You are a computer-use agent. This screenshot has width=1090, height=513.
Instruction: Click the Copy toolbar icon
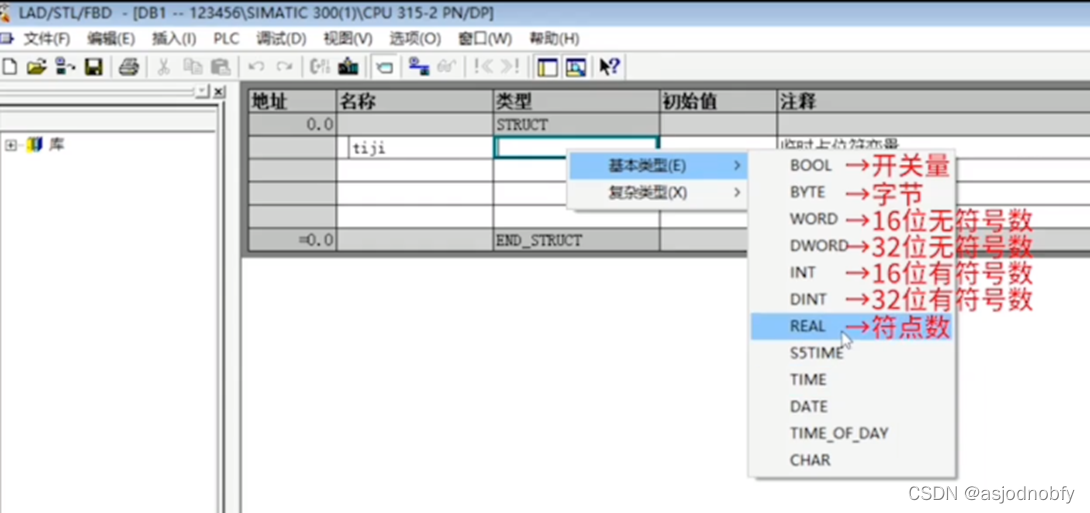pos(192,67)
